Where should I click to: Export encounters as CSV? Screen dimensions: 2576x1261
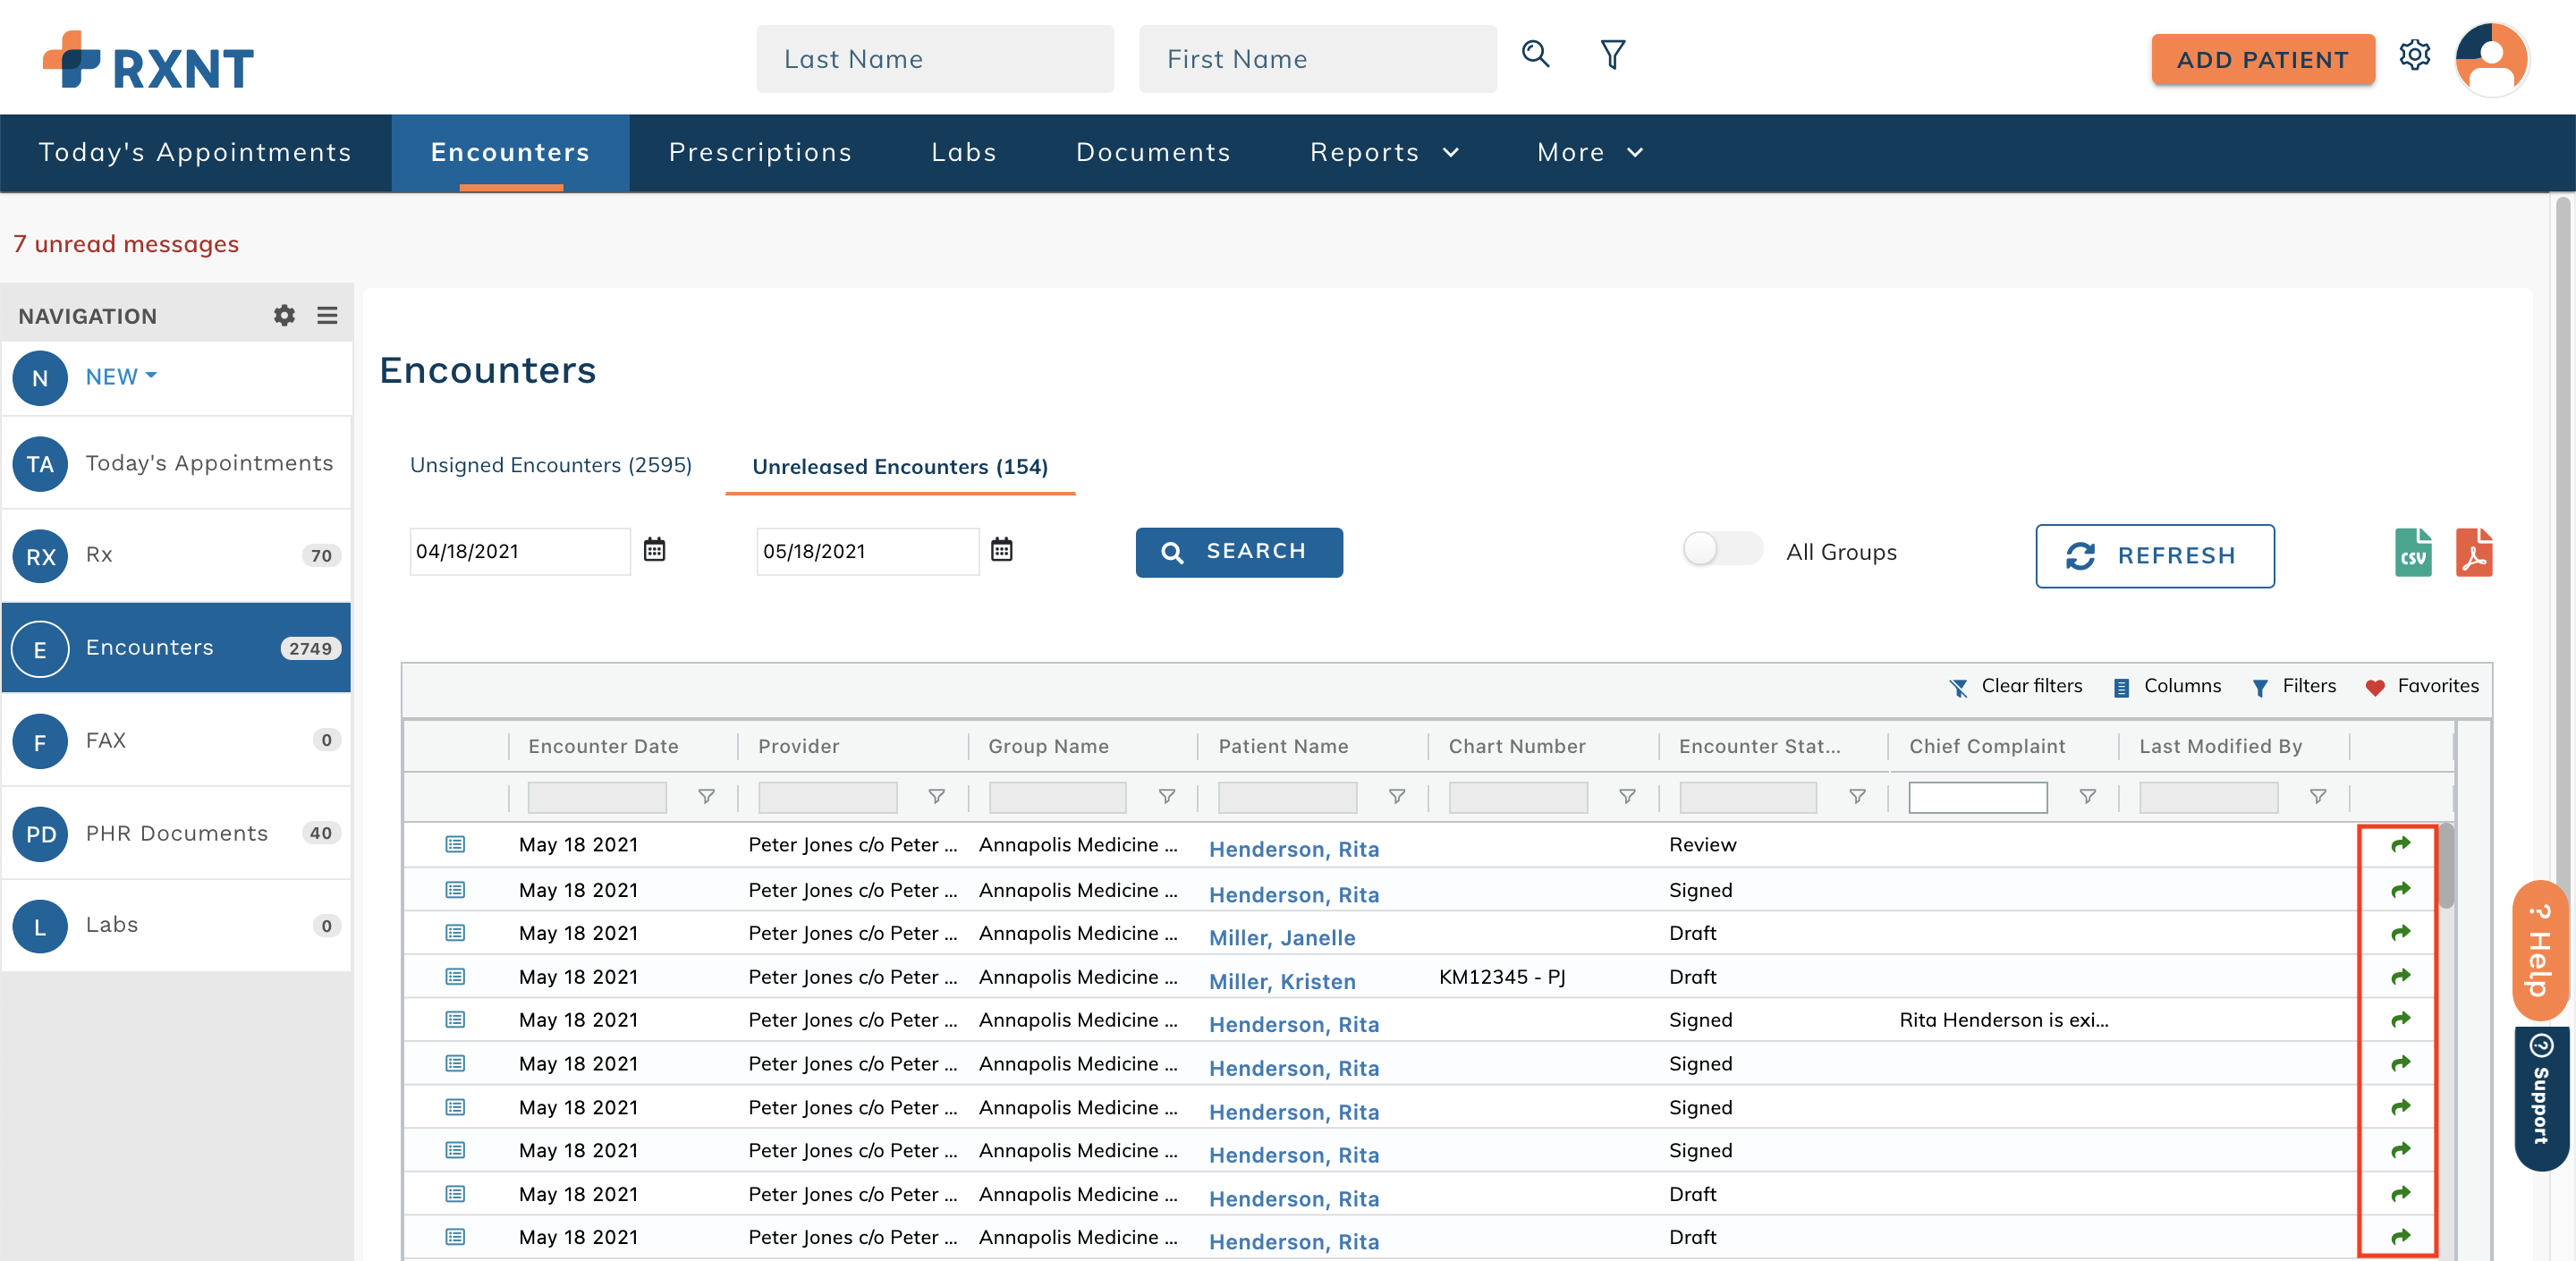2413,553
